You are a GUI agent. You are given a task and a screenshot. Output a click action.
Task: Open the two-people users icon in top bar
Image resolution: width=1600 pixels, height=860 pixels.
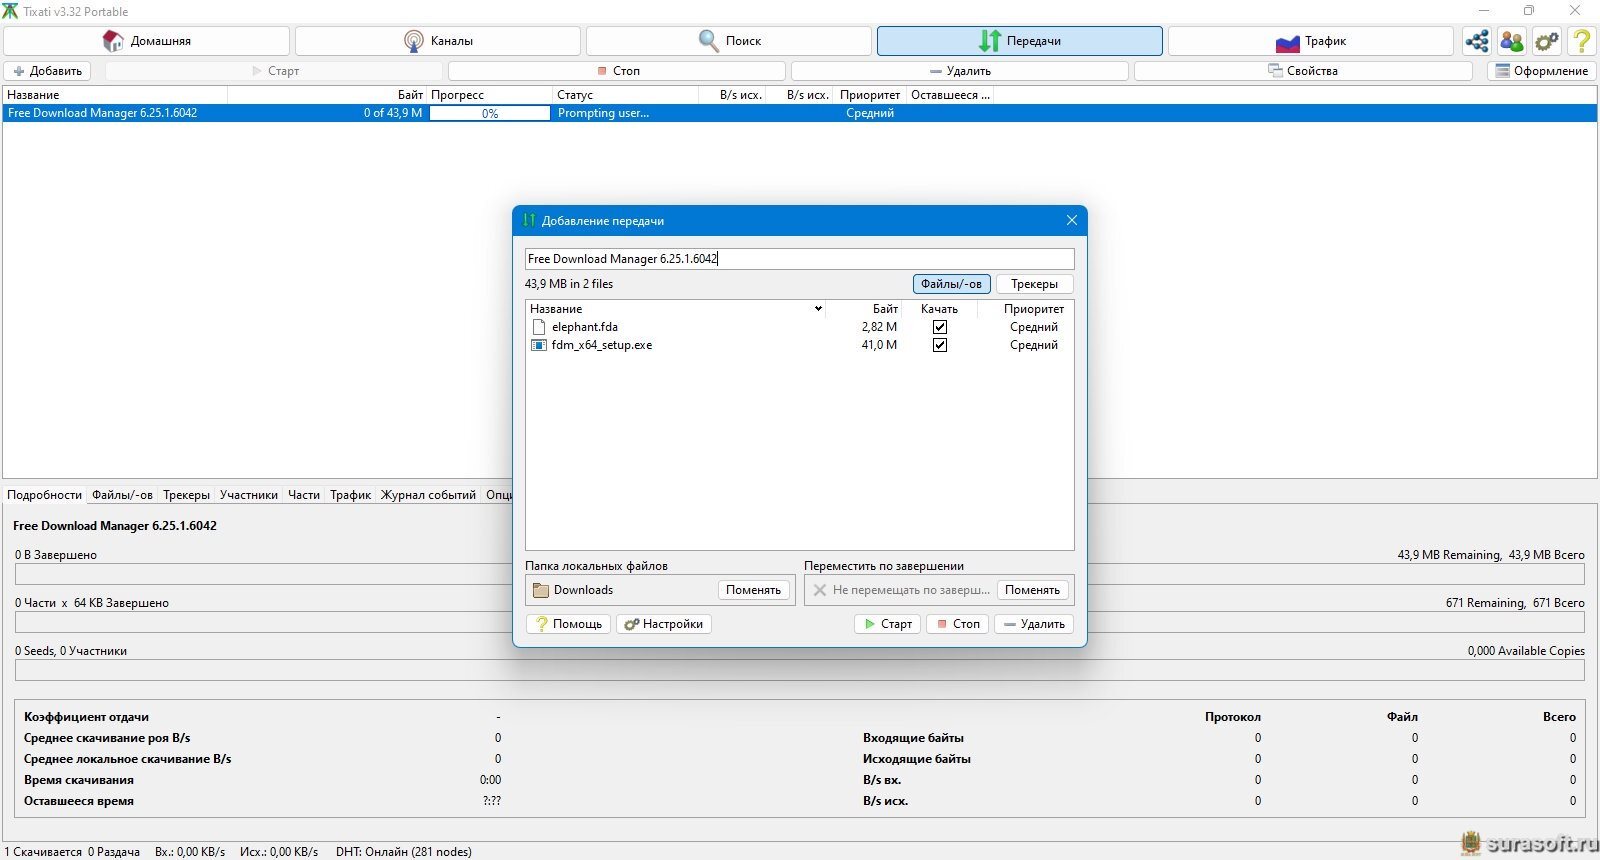pyautogui.click(x=1512, y=41)
